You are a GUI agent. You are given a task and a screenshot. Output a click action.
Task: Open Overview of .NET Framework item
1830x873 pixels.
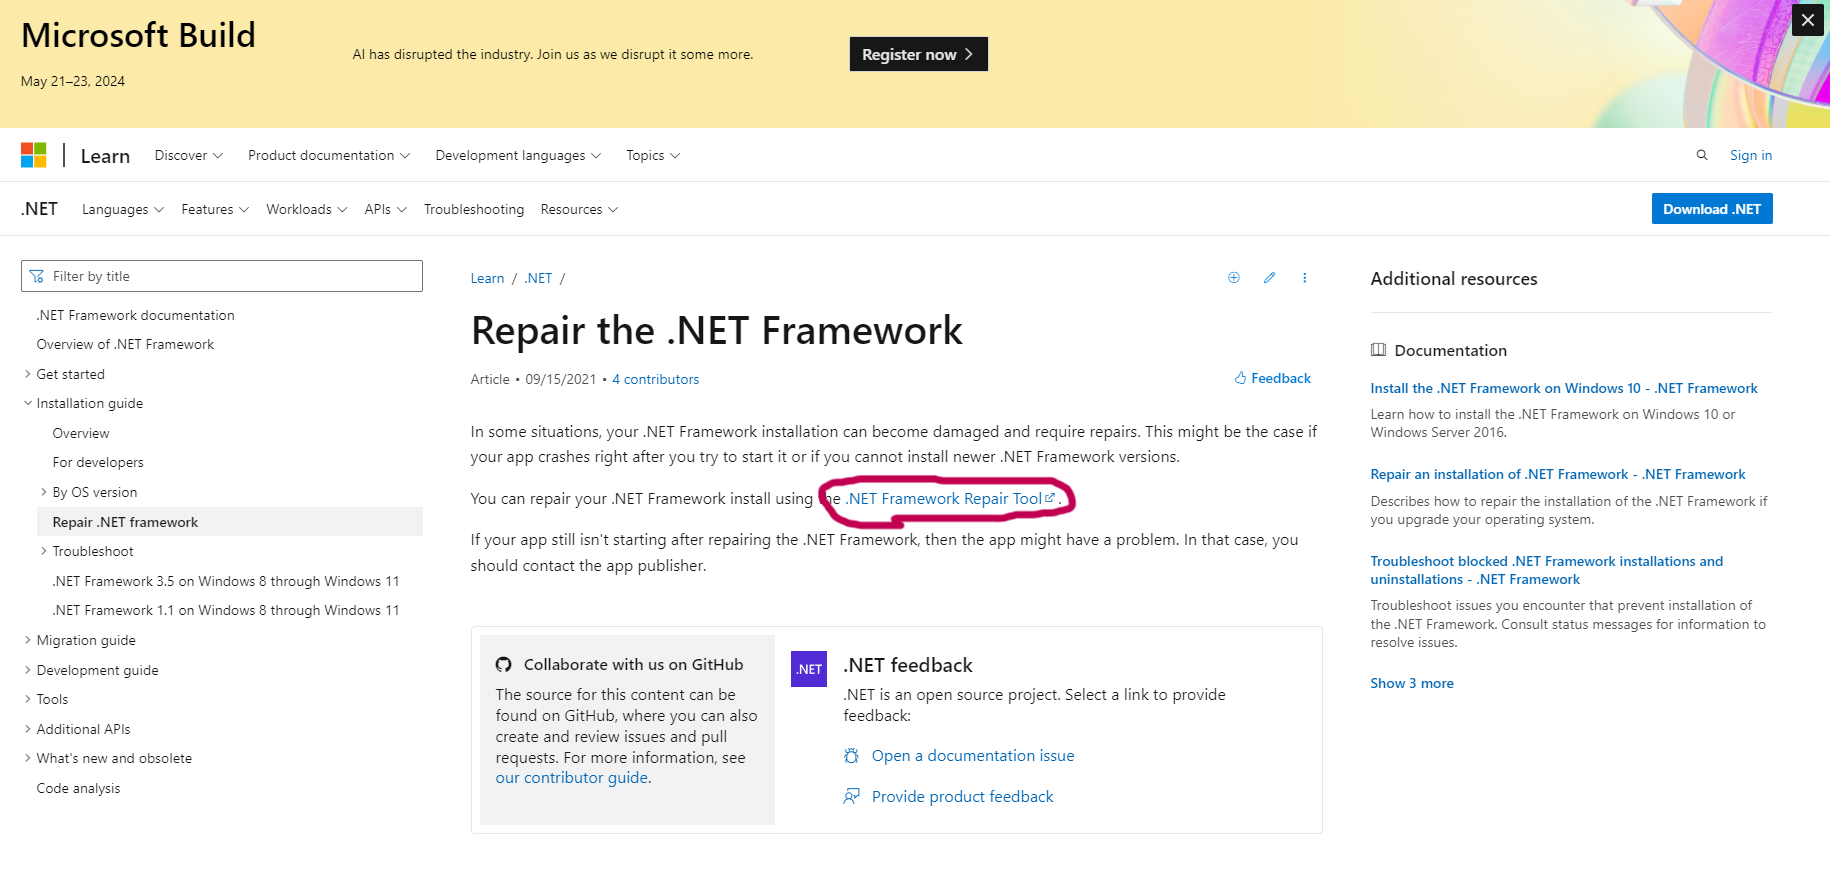point(125,344)
